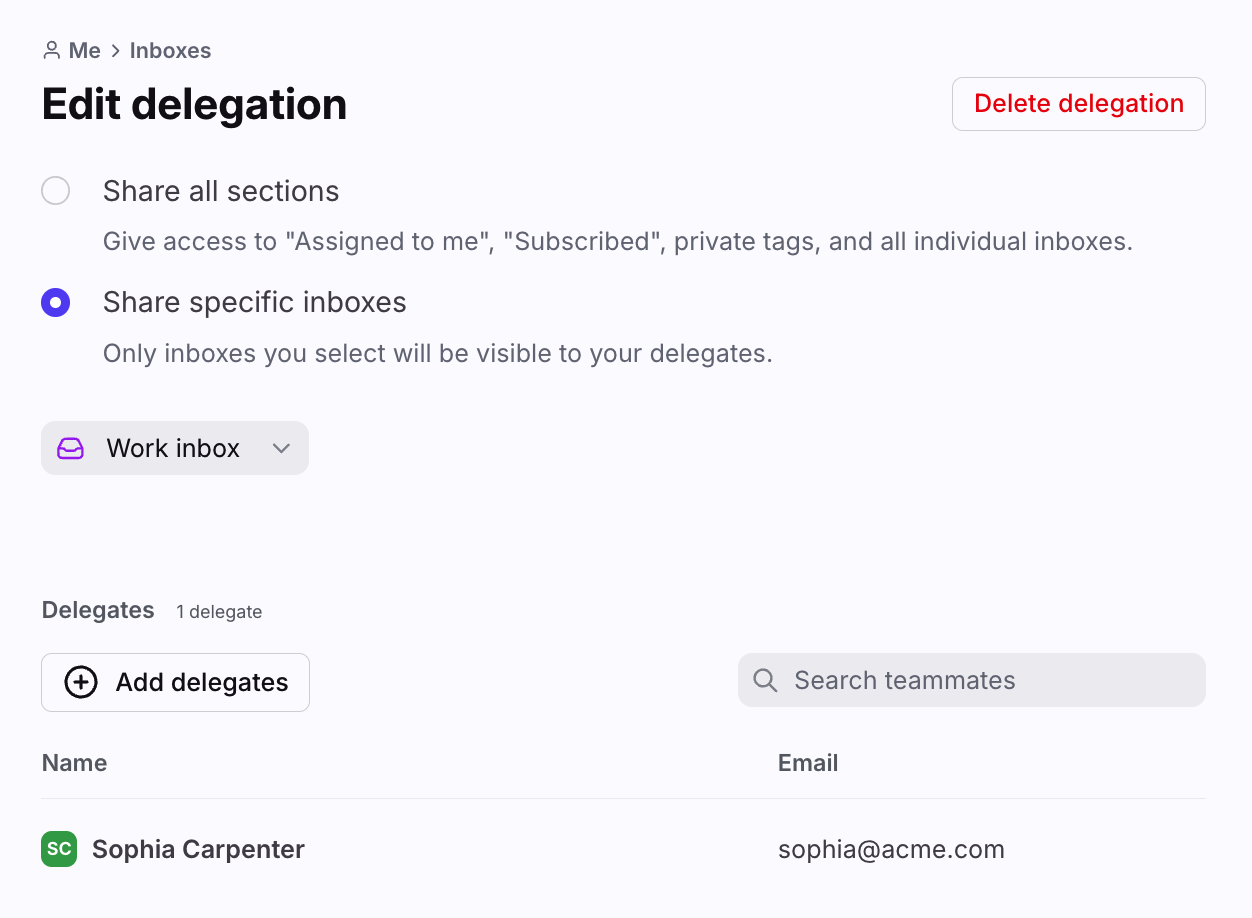
Task: Click the sophia@acme.com email address
Action: pyautogui.click(x=891, y=850)
